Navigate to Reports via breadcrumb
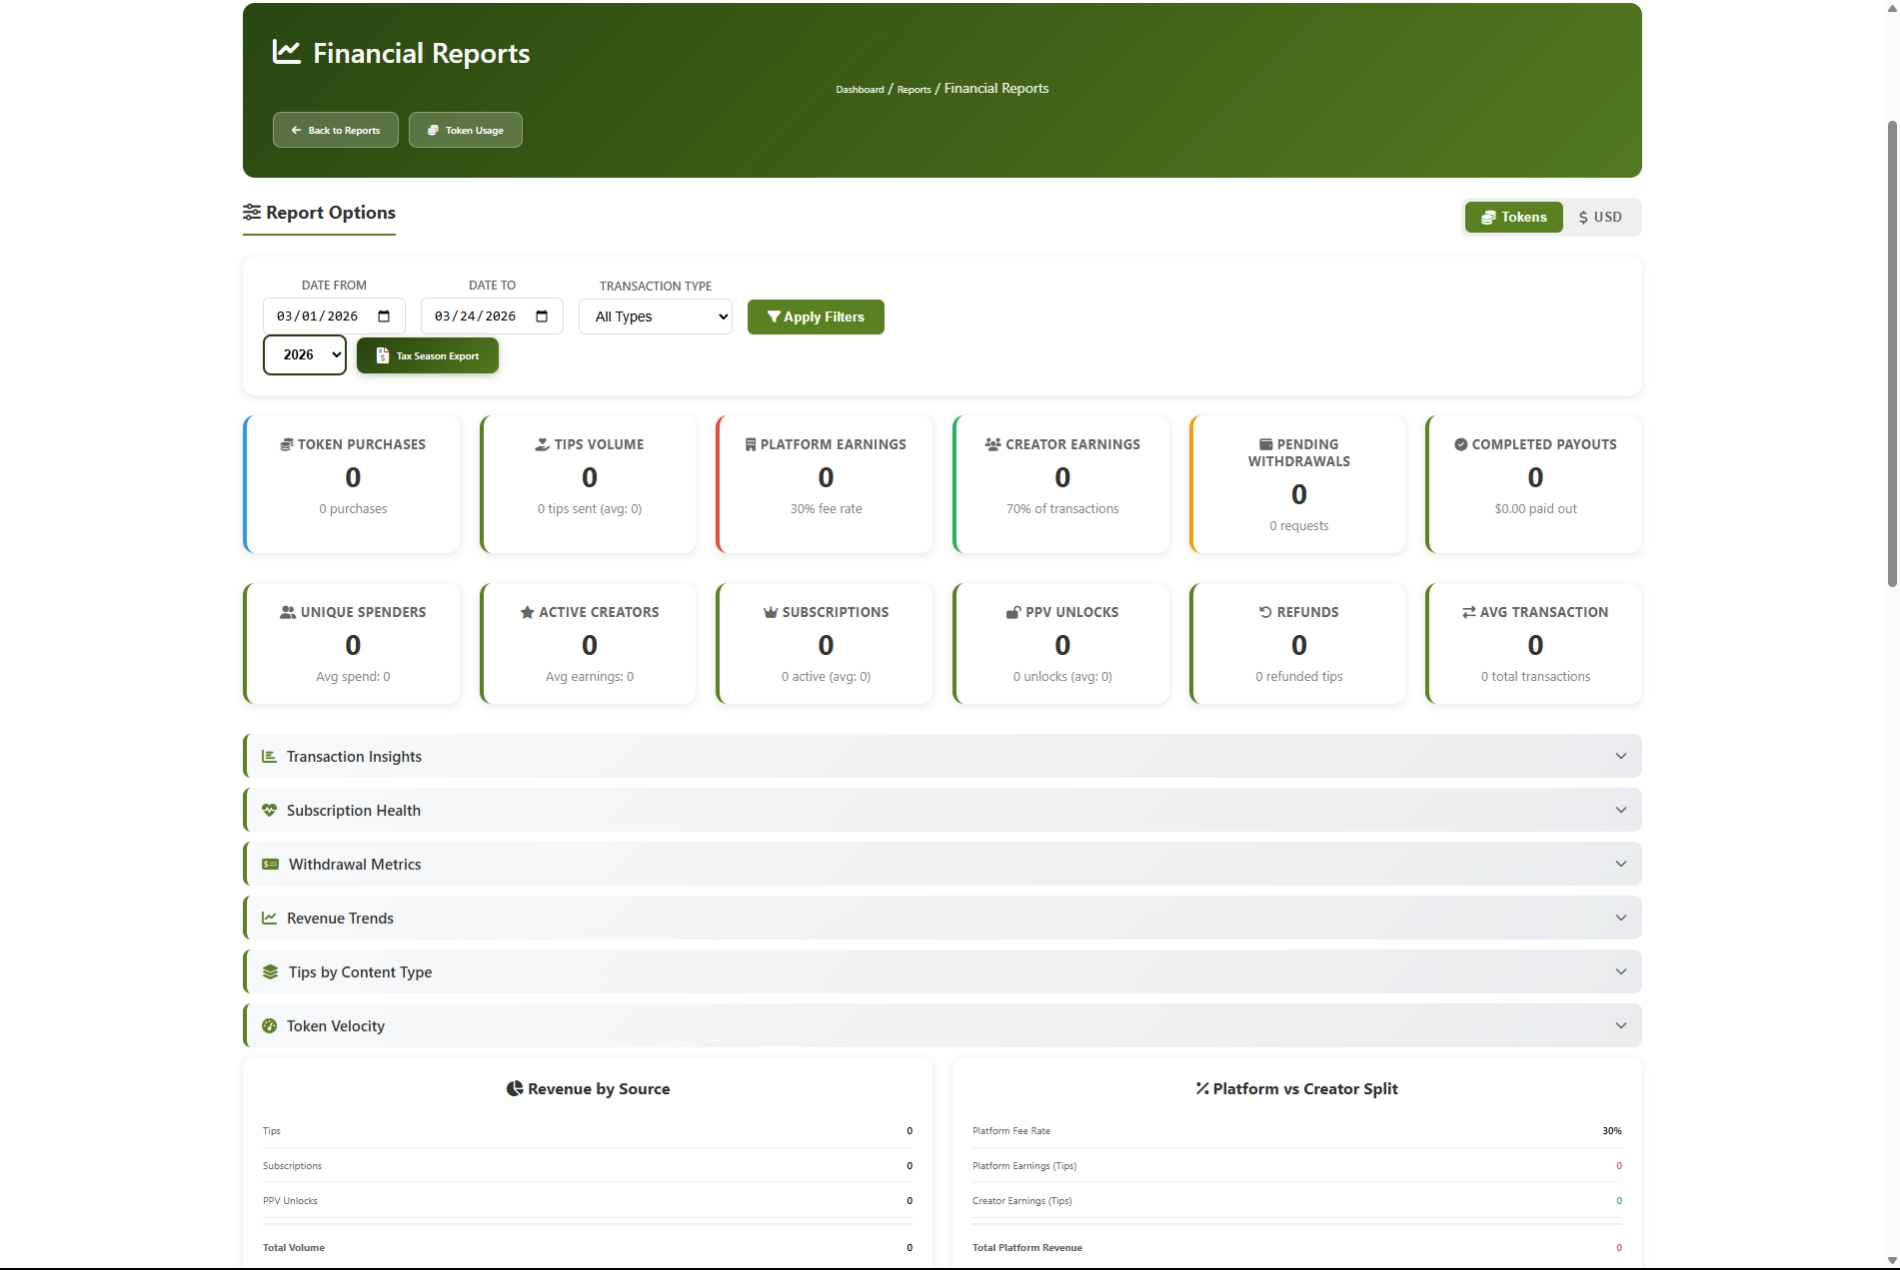1900x1270 pixels. pyautogui.click(x=914, y=89)
